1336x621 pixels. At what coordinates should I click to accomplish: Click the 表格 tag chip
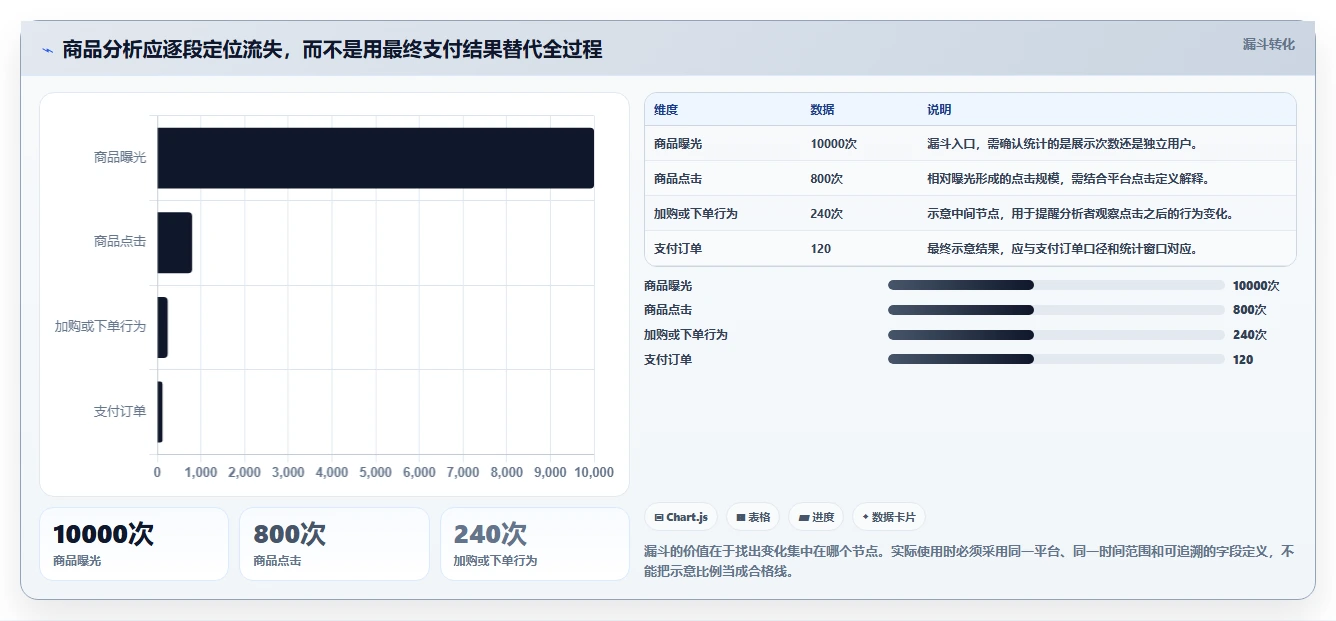coord(753,517)
